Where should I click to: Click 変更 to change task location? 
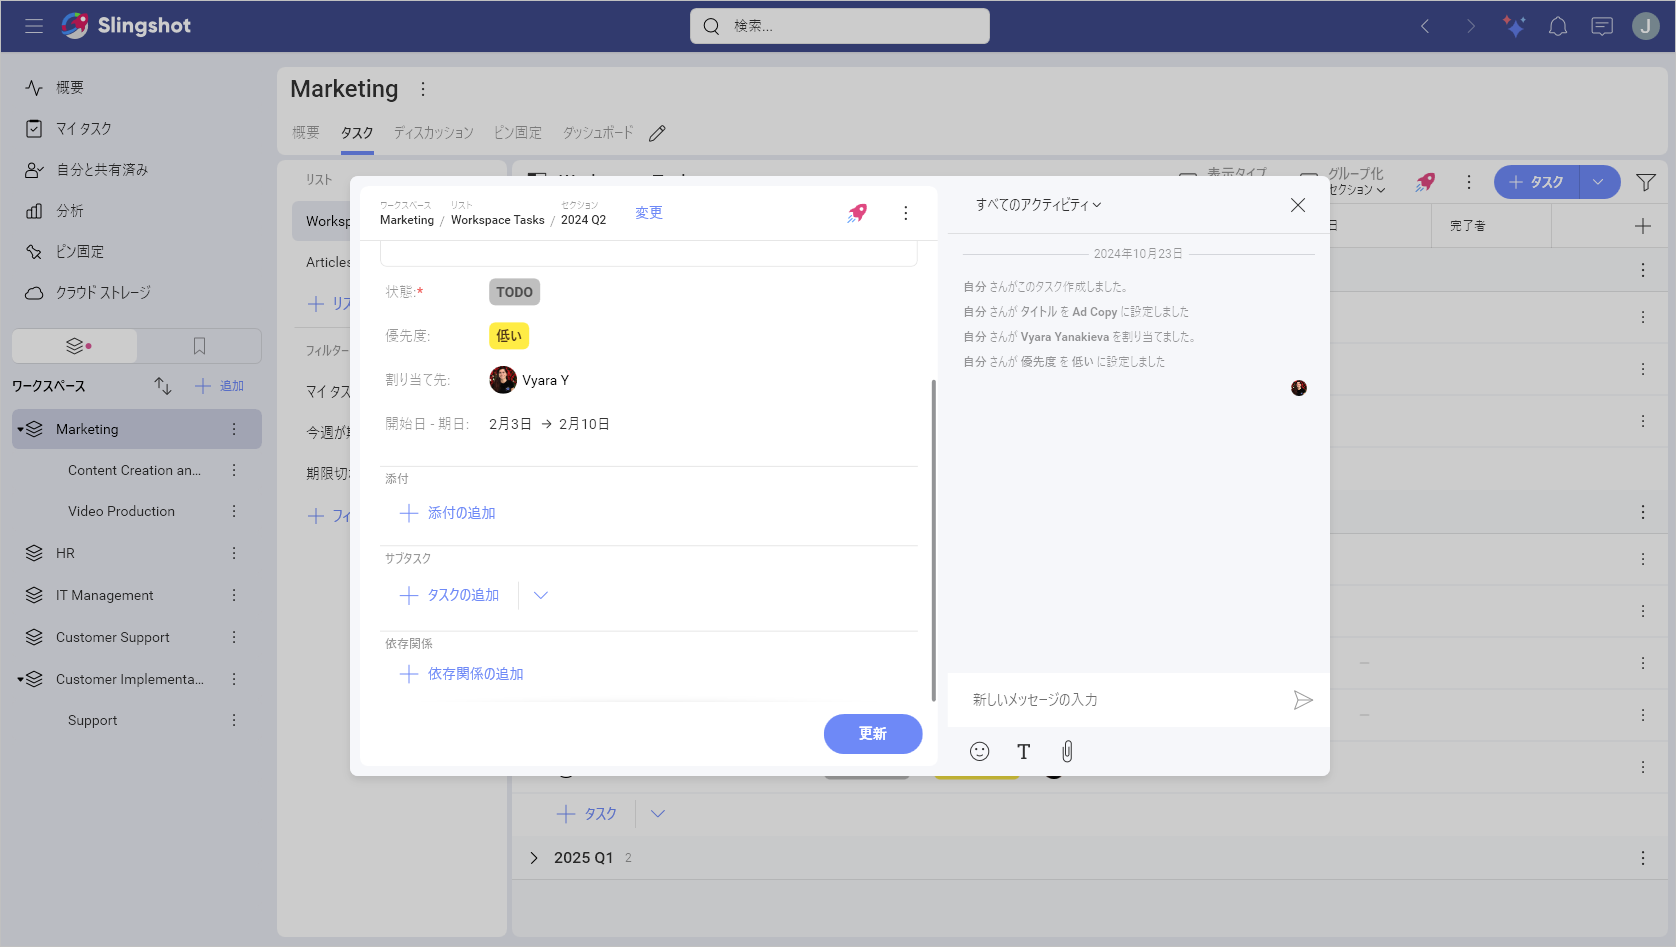click(649, 212)
